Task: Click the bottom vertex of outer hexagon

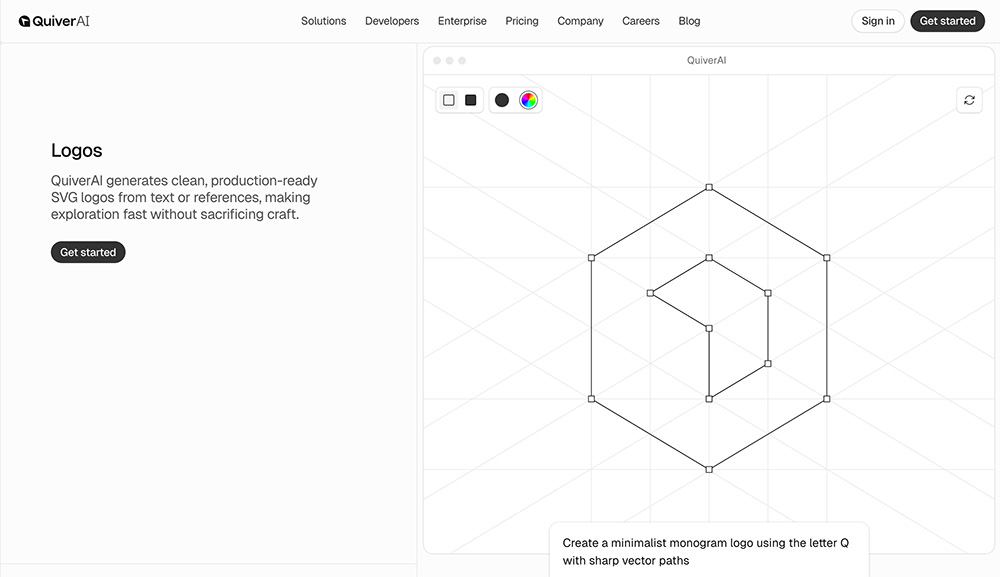Action: (x=709, y=469)
